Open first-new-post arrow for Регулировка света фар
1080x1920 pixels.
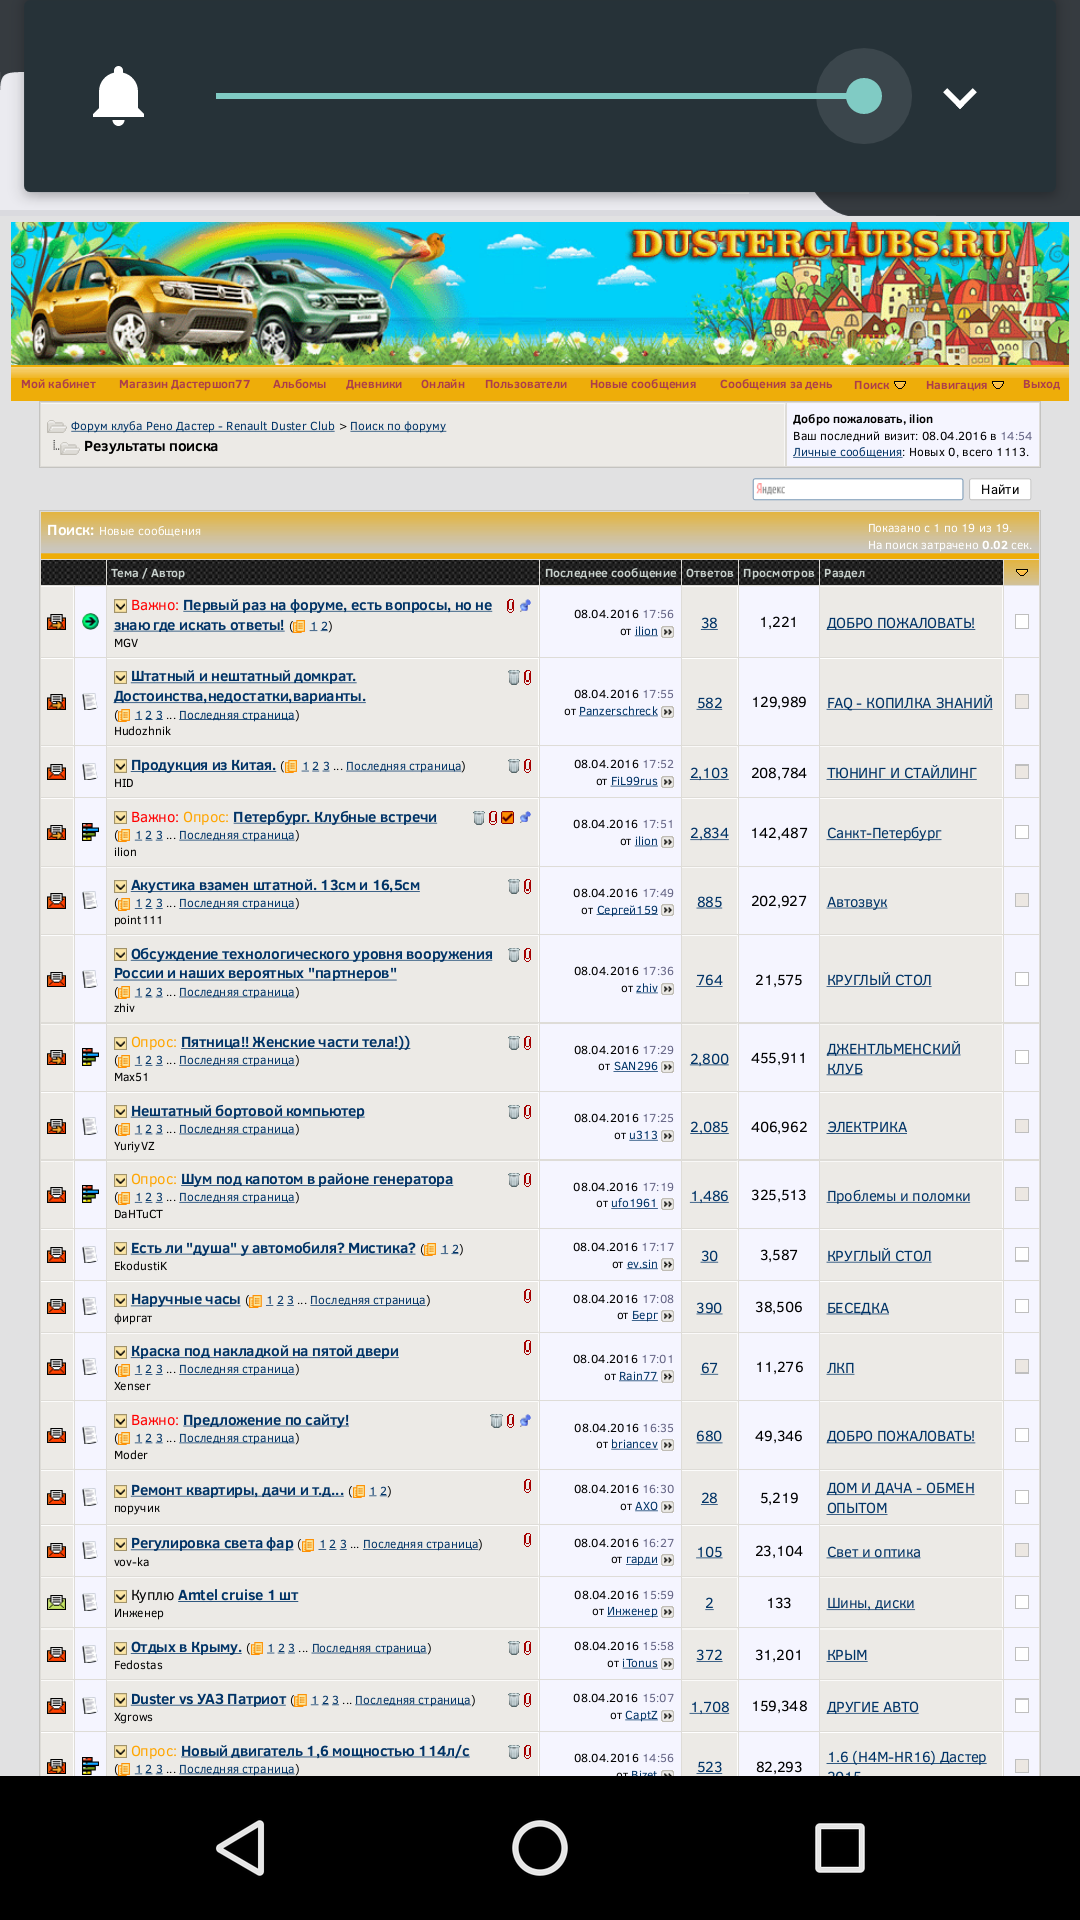(x=120, y=1544)
